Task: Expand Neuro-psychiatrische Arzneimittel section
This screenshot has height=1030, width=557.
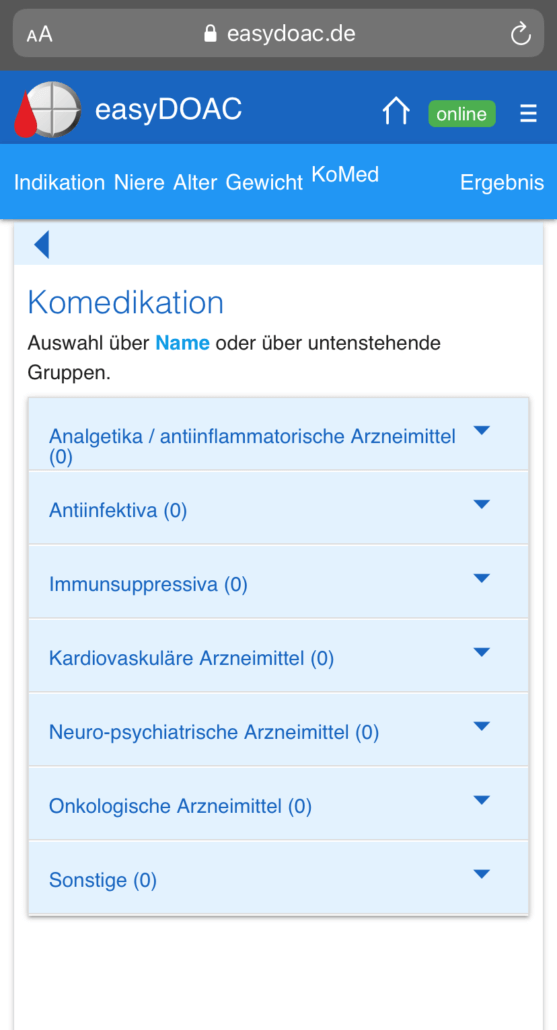Action: 278,730
